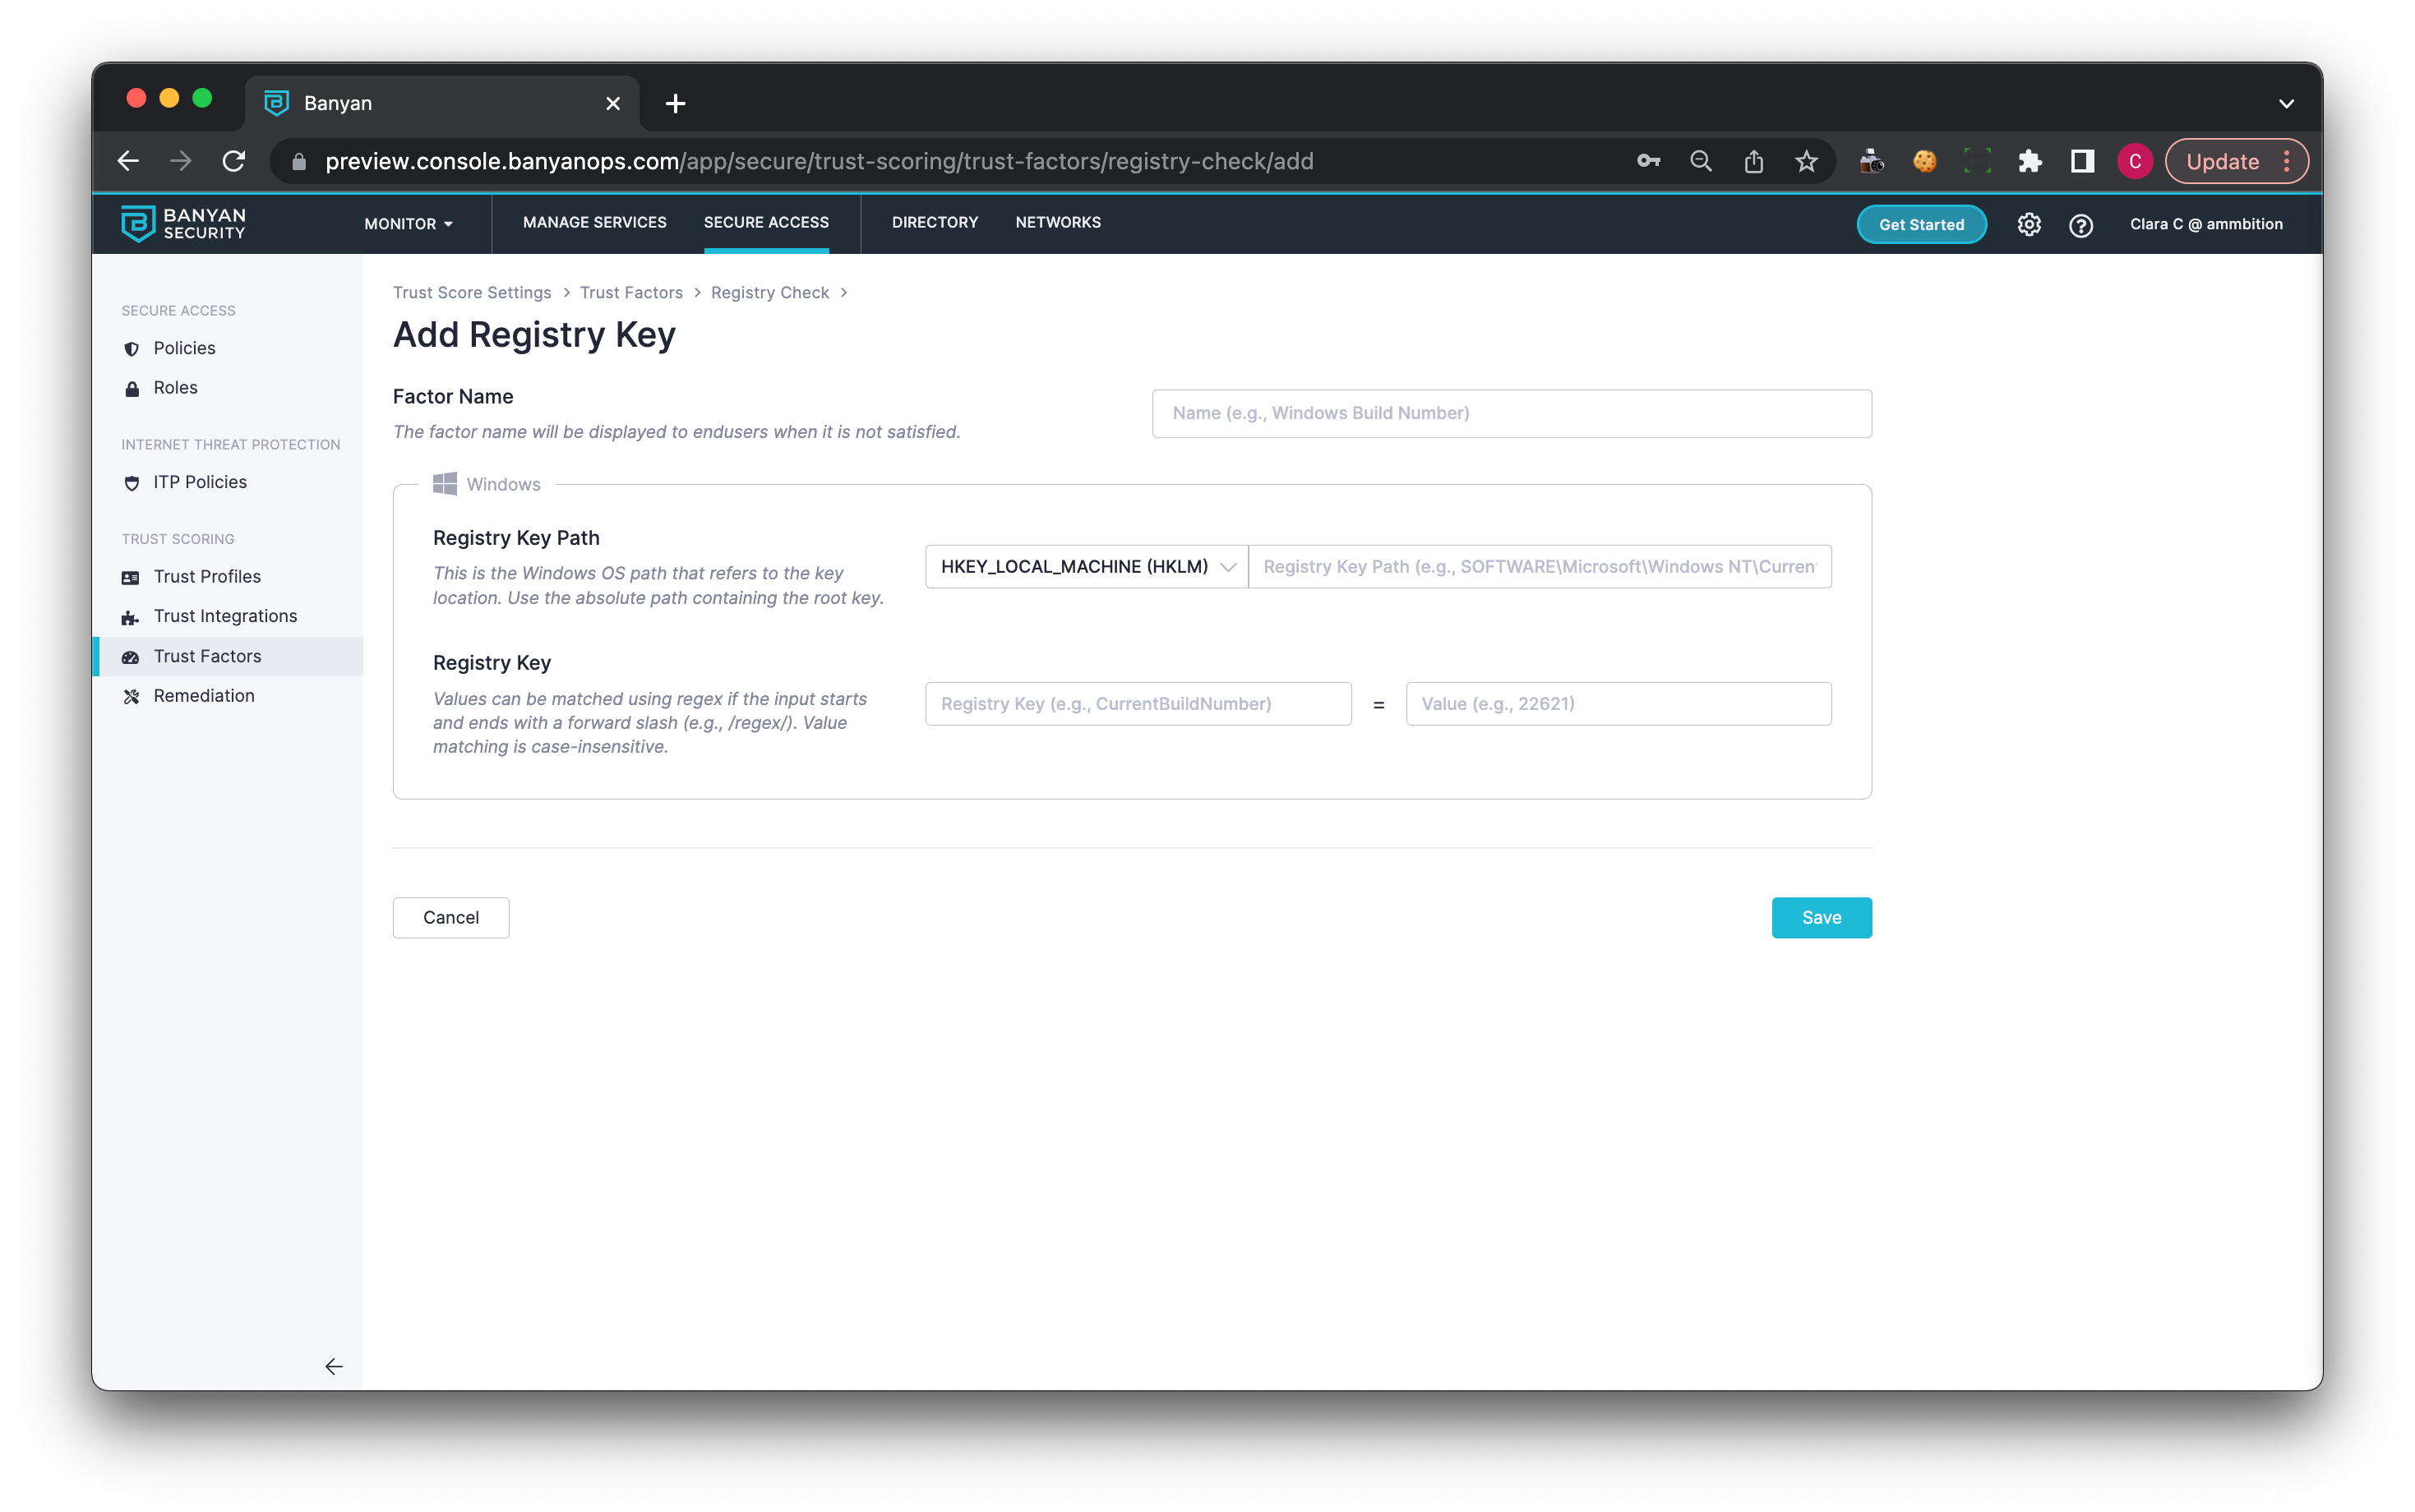Open the help question mark icon
2415x1512 pixels.
tap(2080, 225)
